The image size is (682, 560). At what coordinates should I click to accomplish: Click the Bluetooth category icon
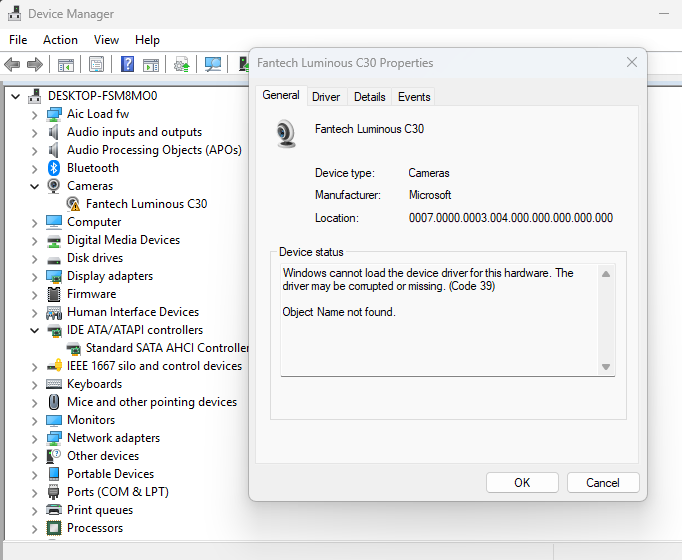[x=53, y=168]
